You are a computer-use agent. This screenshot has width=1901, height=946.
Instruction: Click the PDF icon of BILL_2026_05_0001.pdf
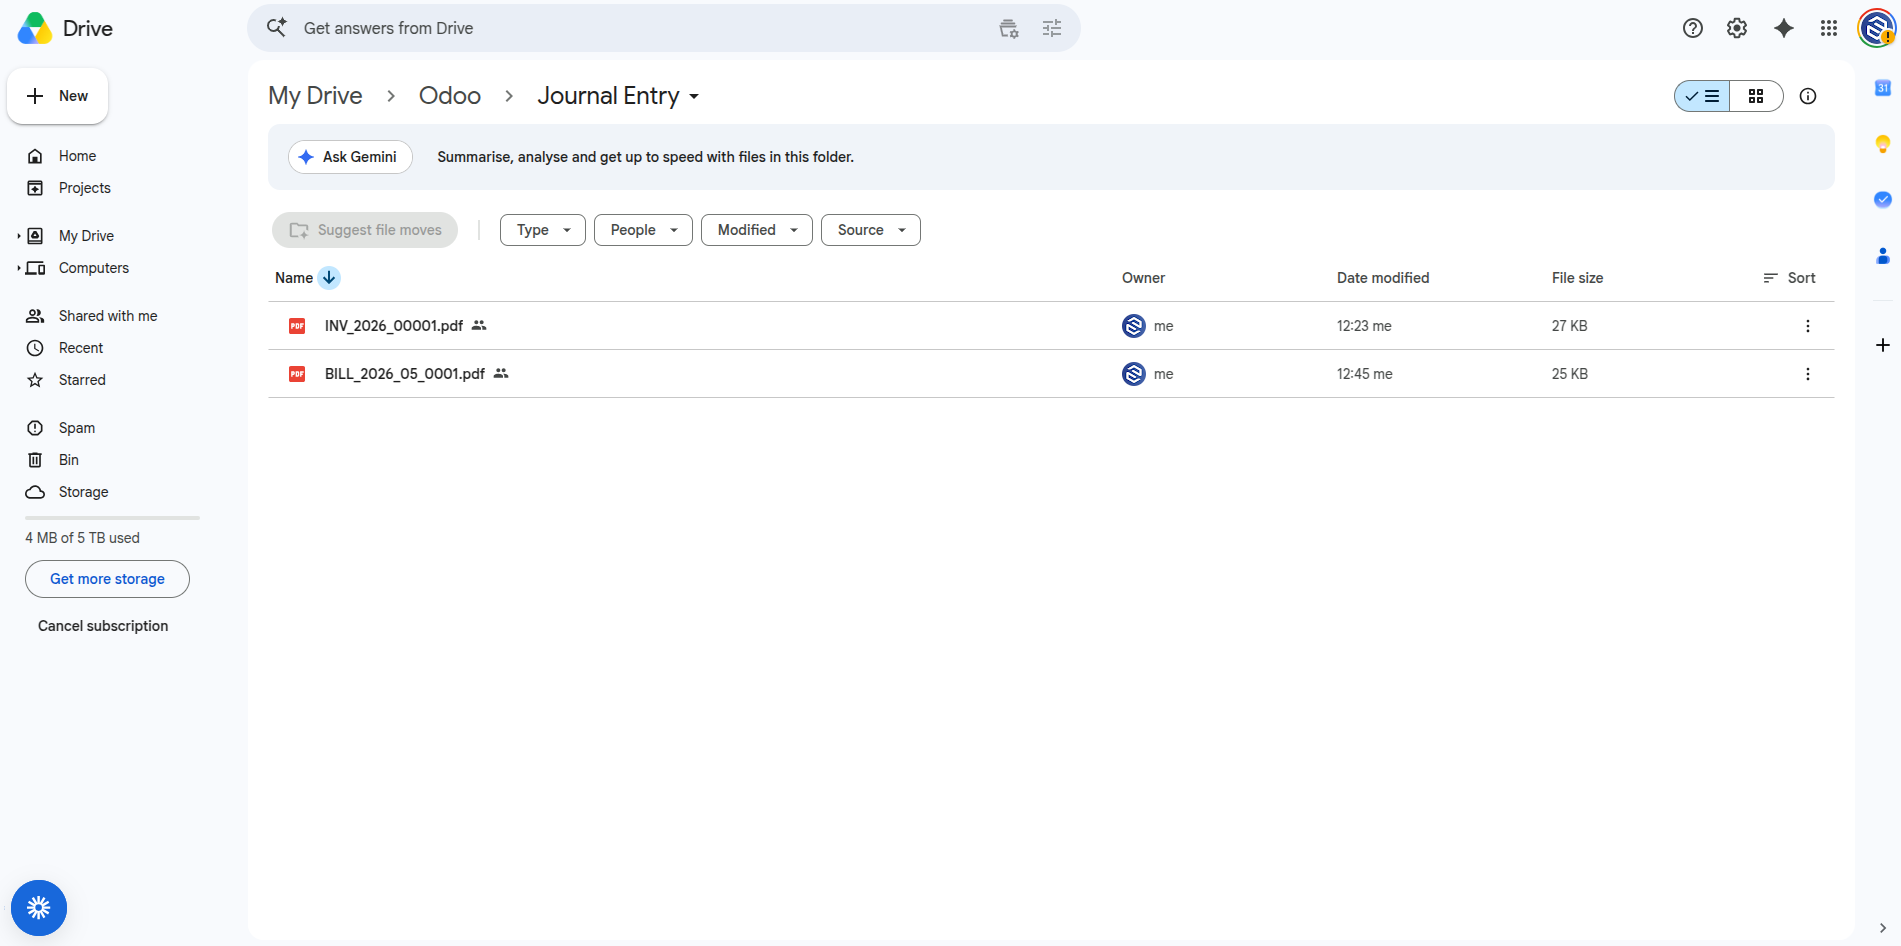click(297, 374)
